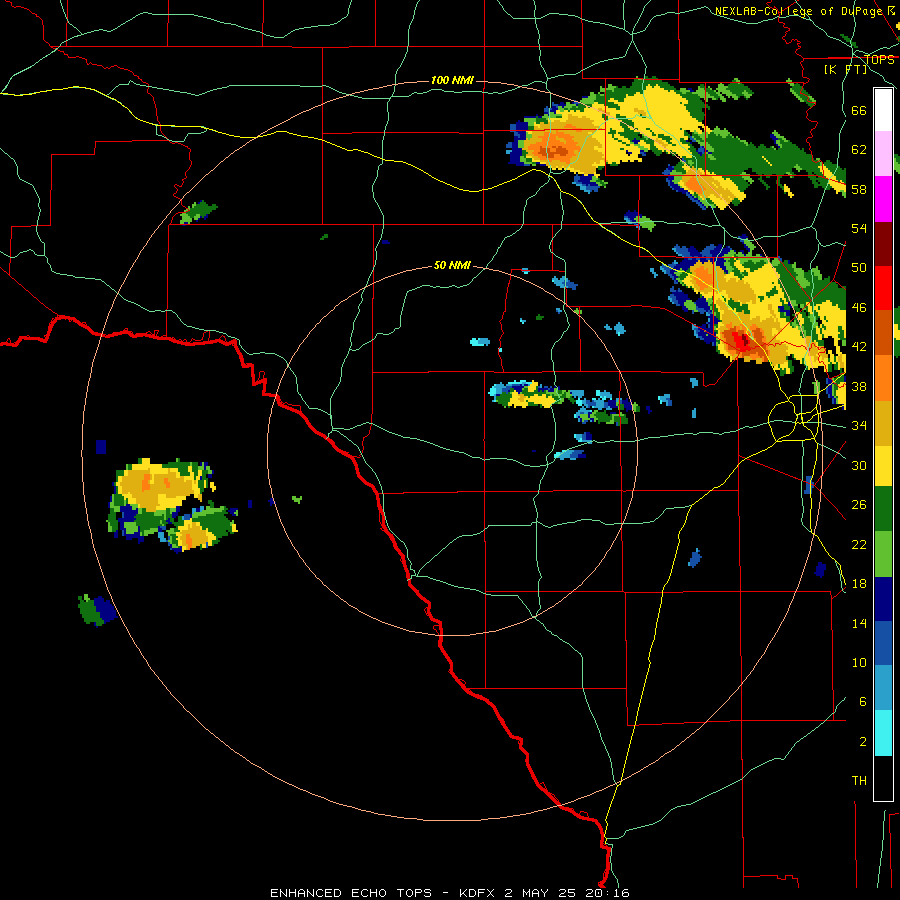Pick the cyan legend swatch near 2

tap(883, 733)
